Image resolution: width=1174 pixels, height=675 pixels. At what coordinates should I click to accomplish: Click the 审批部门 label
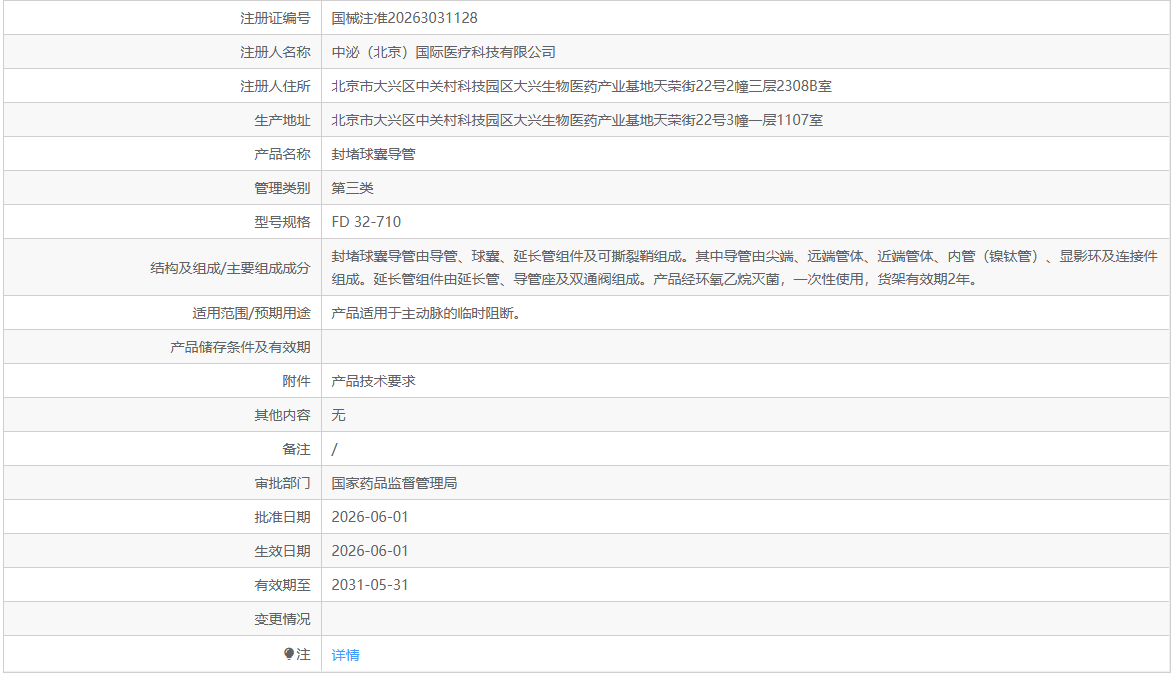[x=282, y=483]
